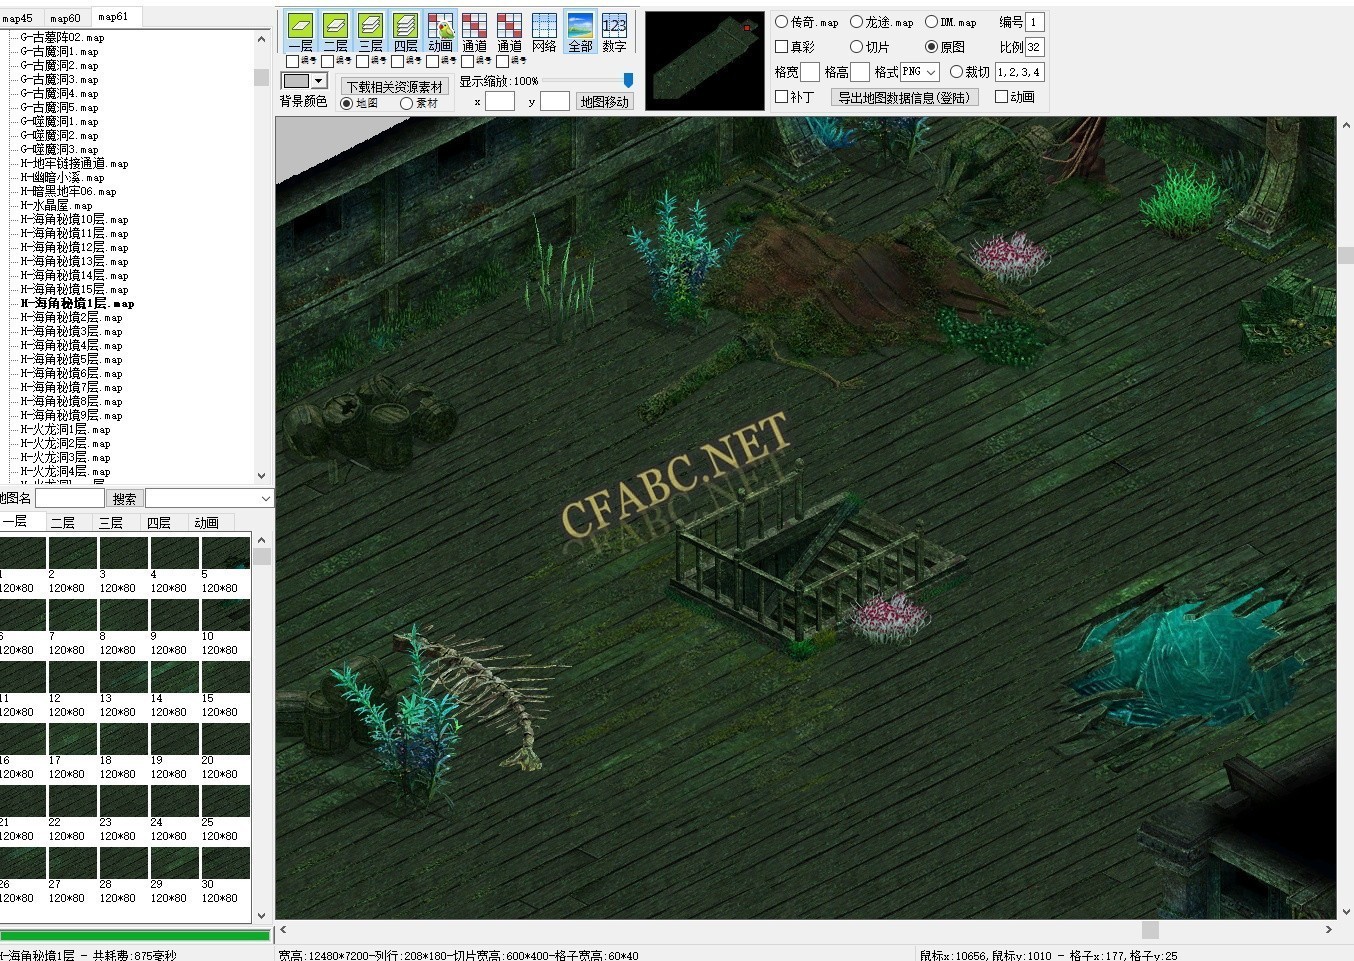
Task: Click the 下载相关资源素材 button
Action: 395,87
